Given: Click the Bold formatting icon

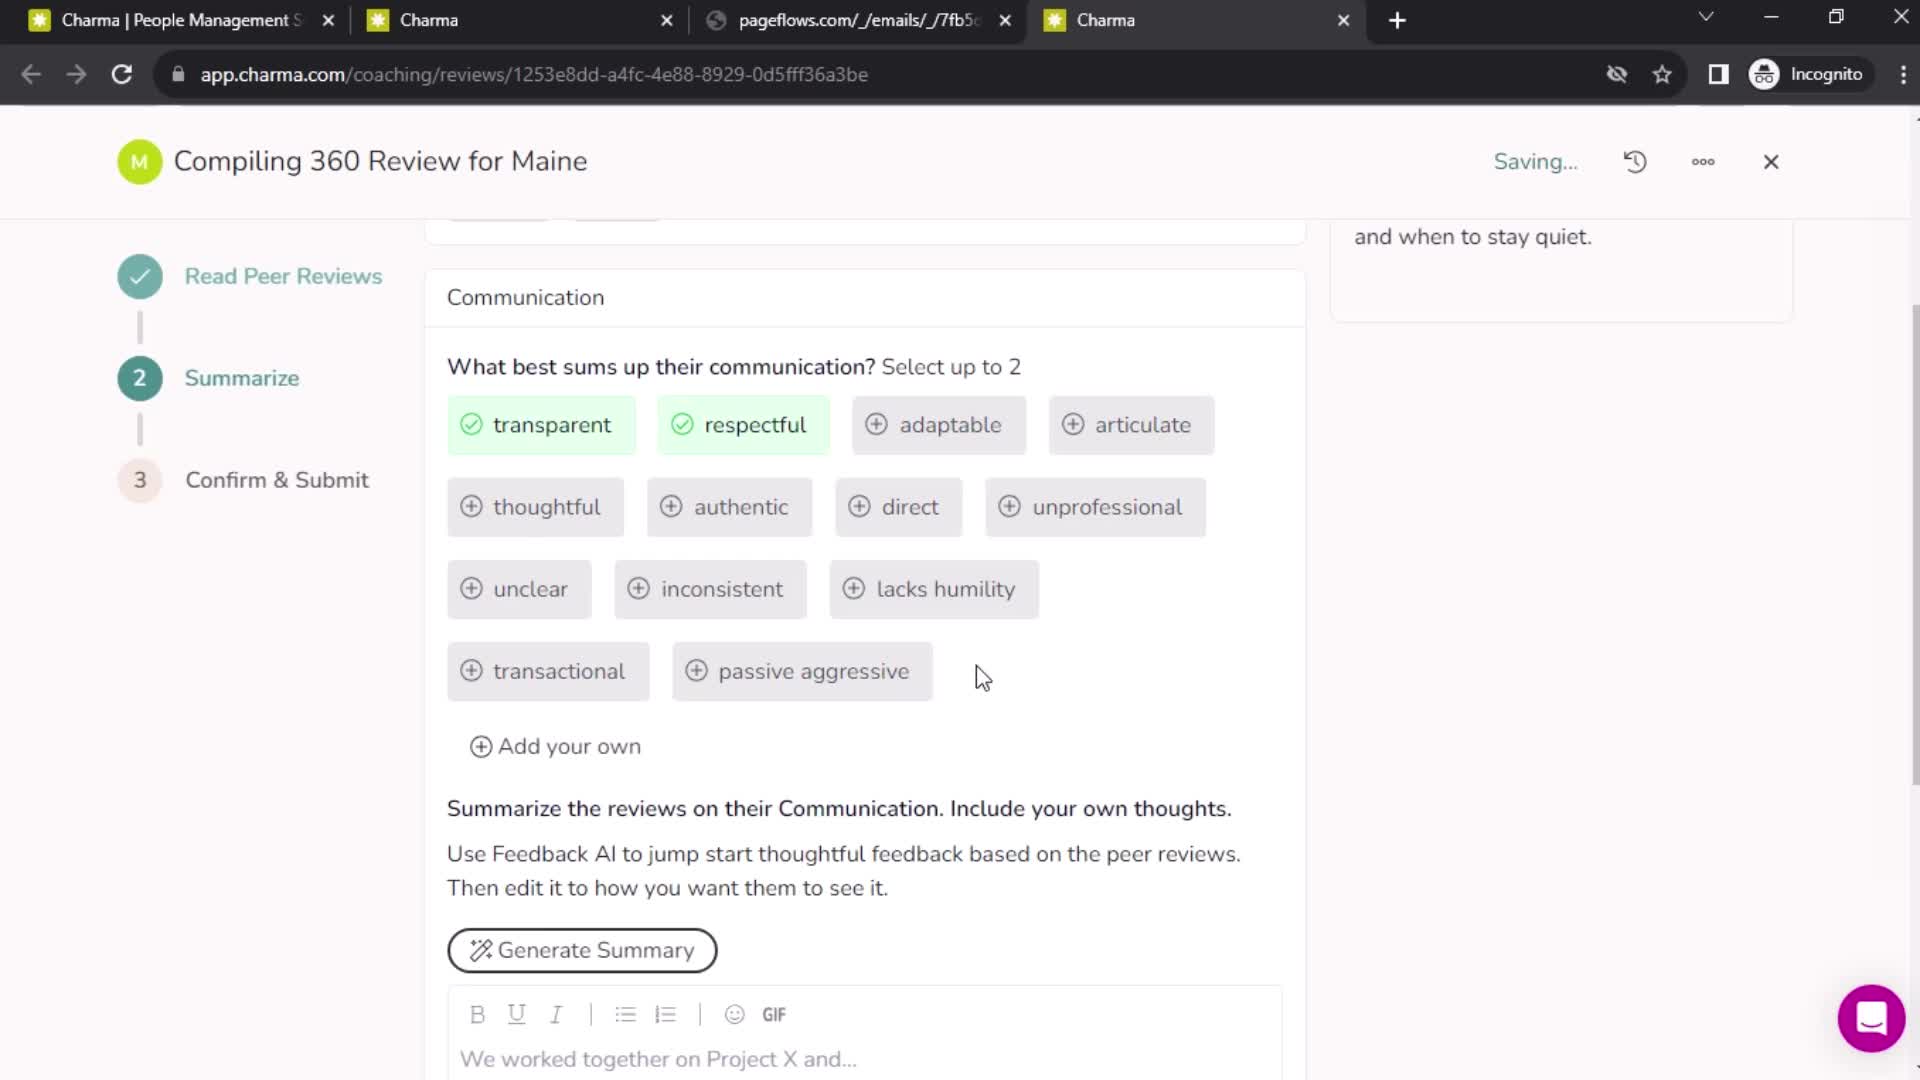Looking at the screenshot, I should coord(476,1014).
